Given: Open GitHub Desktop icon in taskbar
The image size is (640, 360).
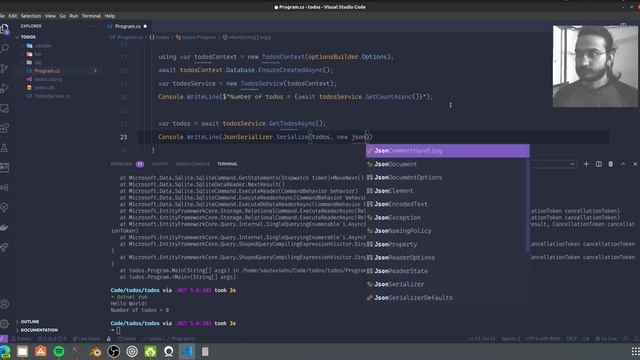Looking at the screenshot, I should (x=169, y=351).
